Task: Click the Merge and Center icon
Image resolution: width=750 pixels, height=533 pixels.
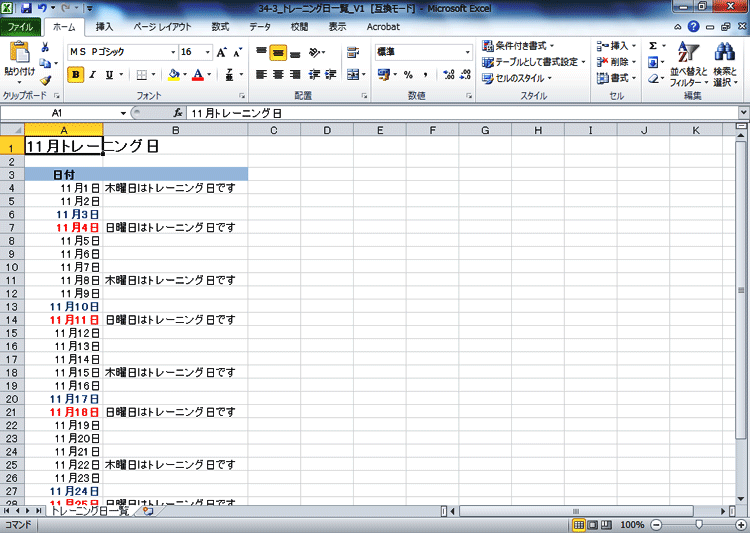Action: pos(353,75)
